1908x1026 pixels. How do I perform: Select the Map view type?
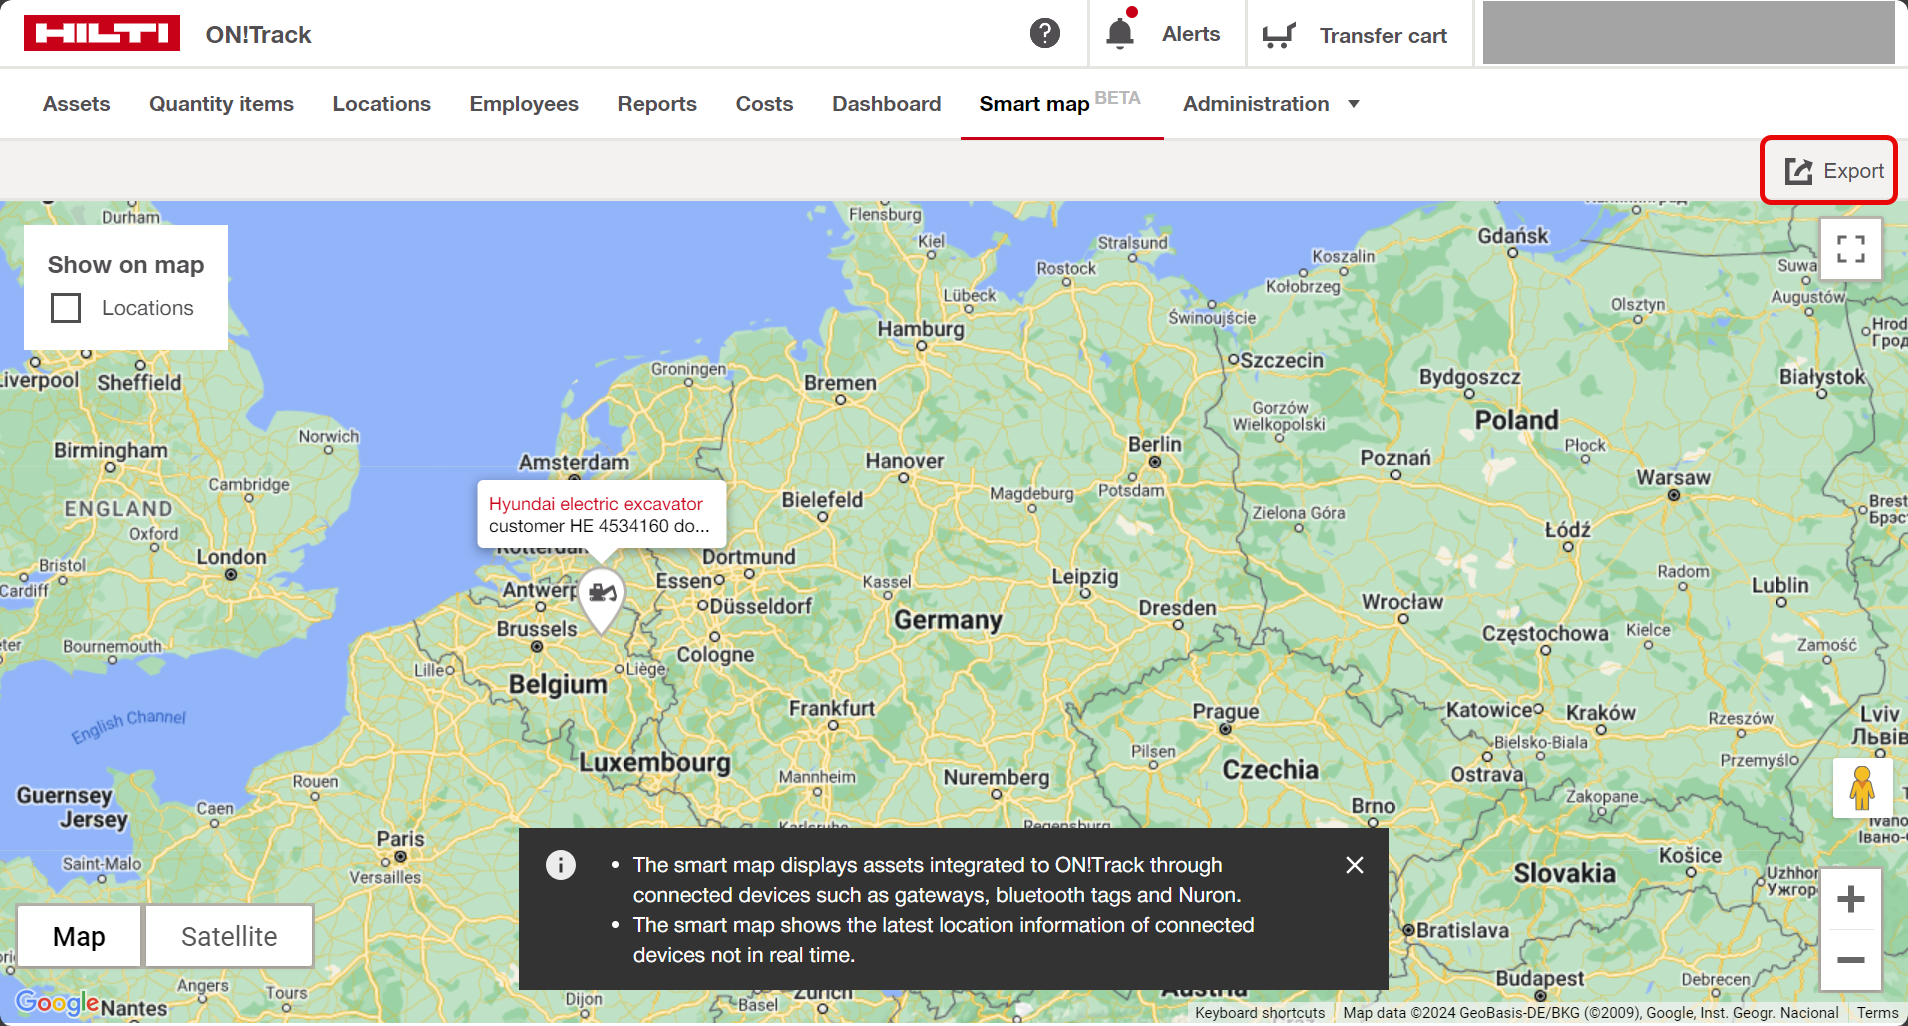pos(79,936)
